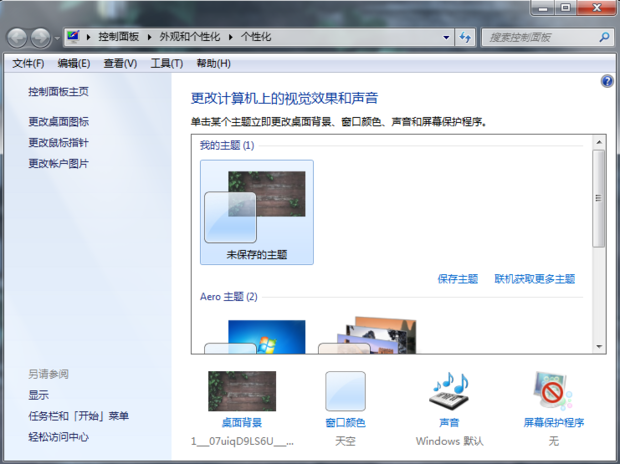Open recent pages dropdown beside navigation arrows
620x464 pixels.
pyautogui.click(x=57, y=38)
